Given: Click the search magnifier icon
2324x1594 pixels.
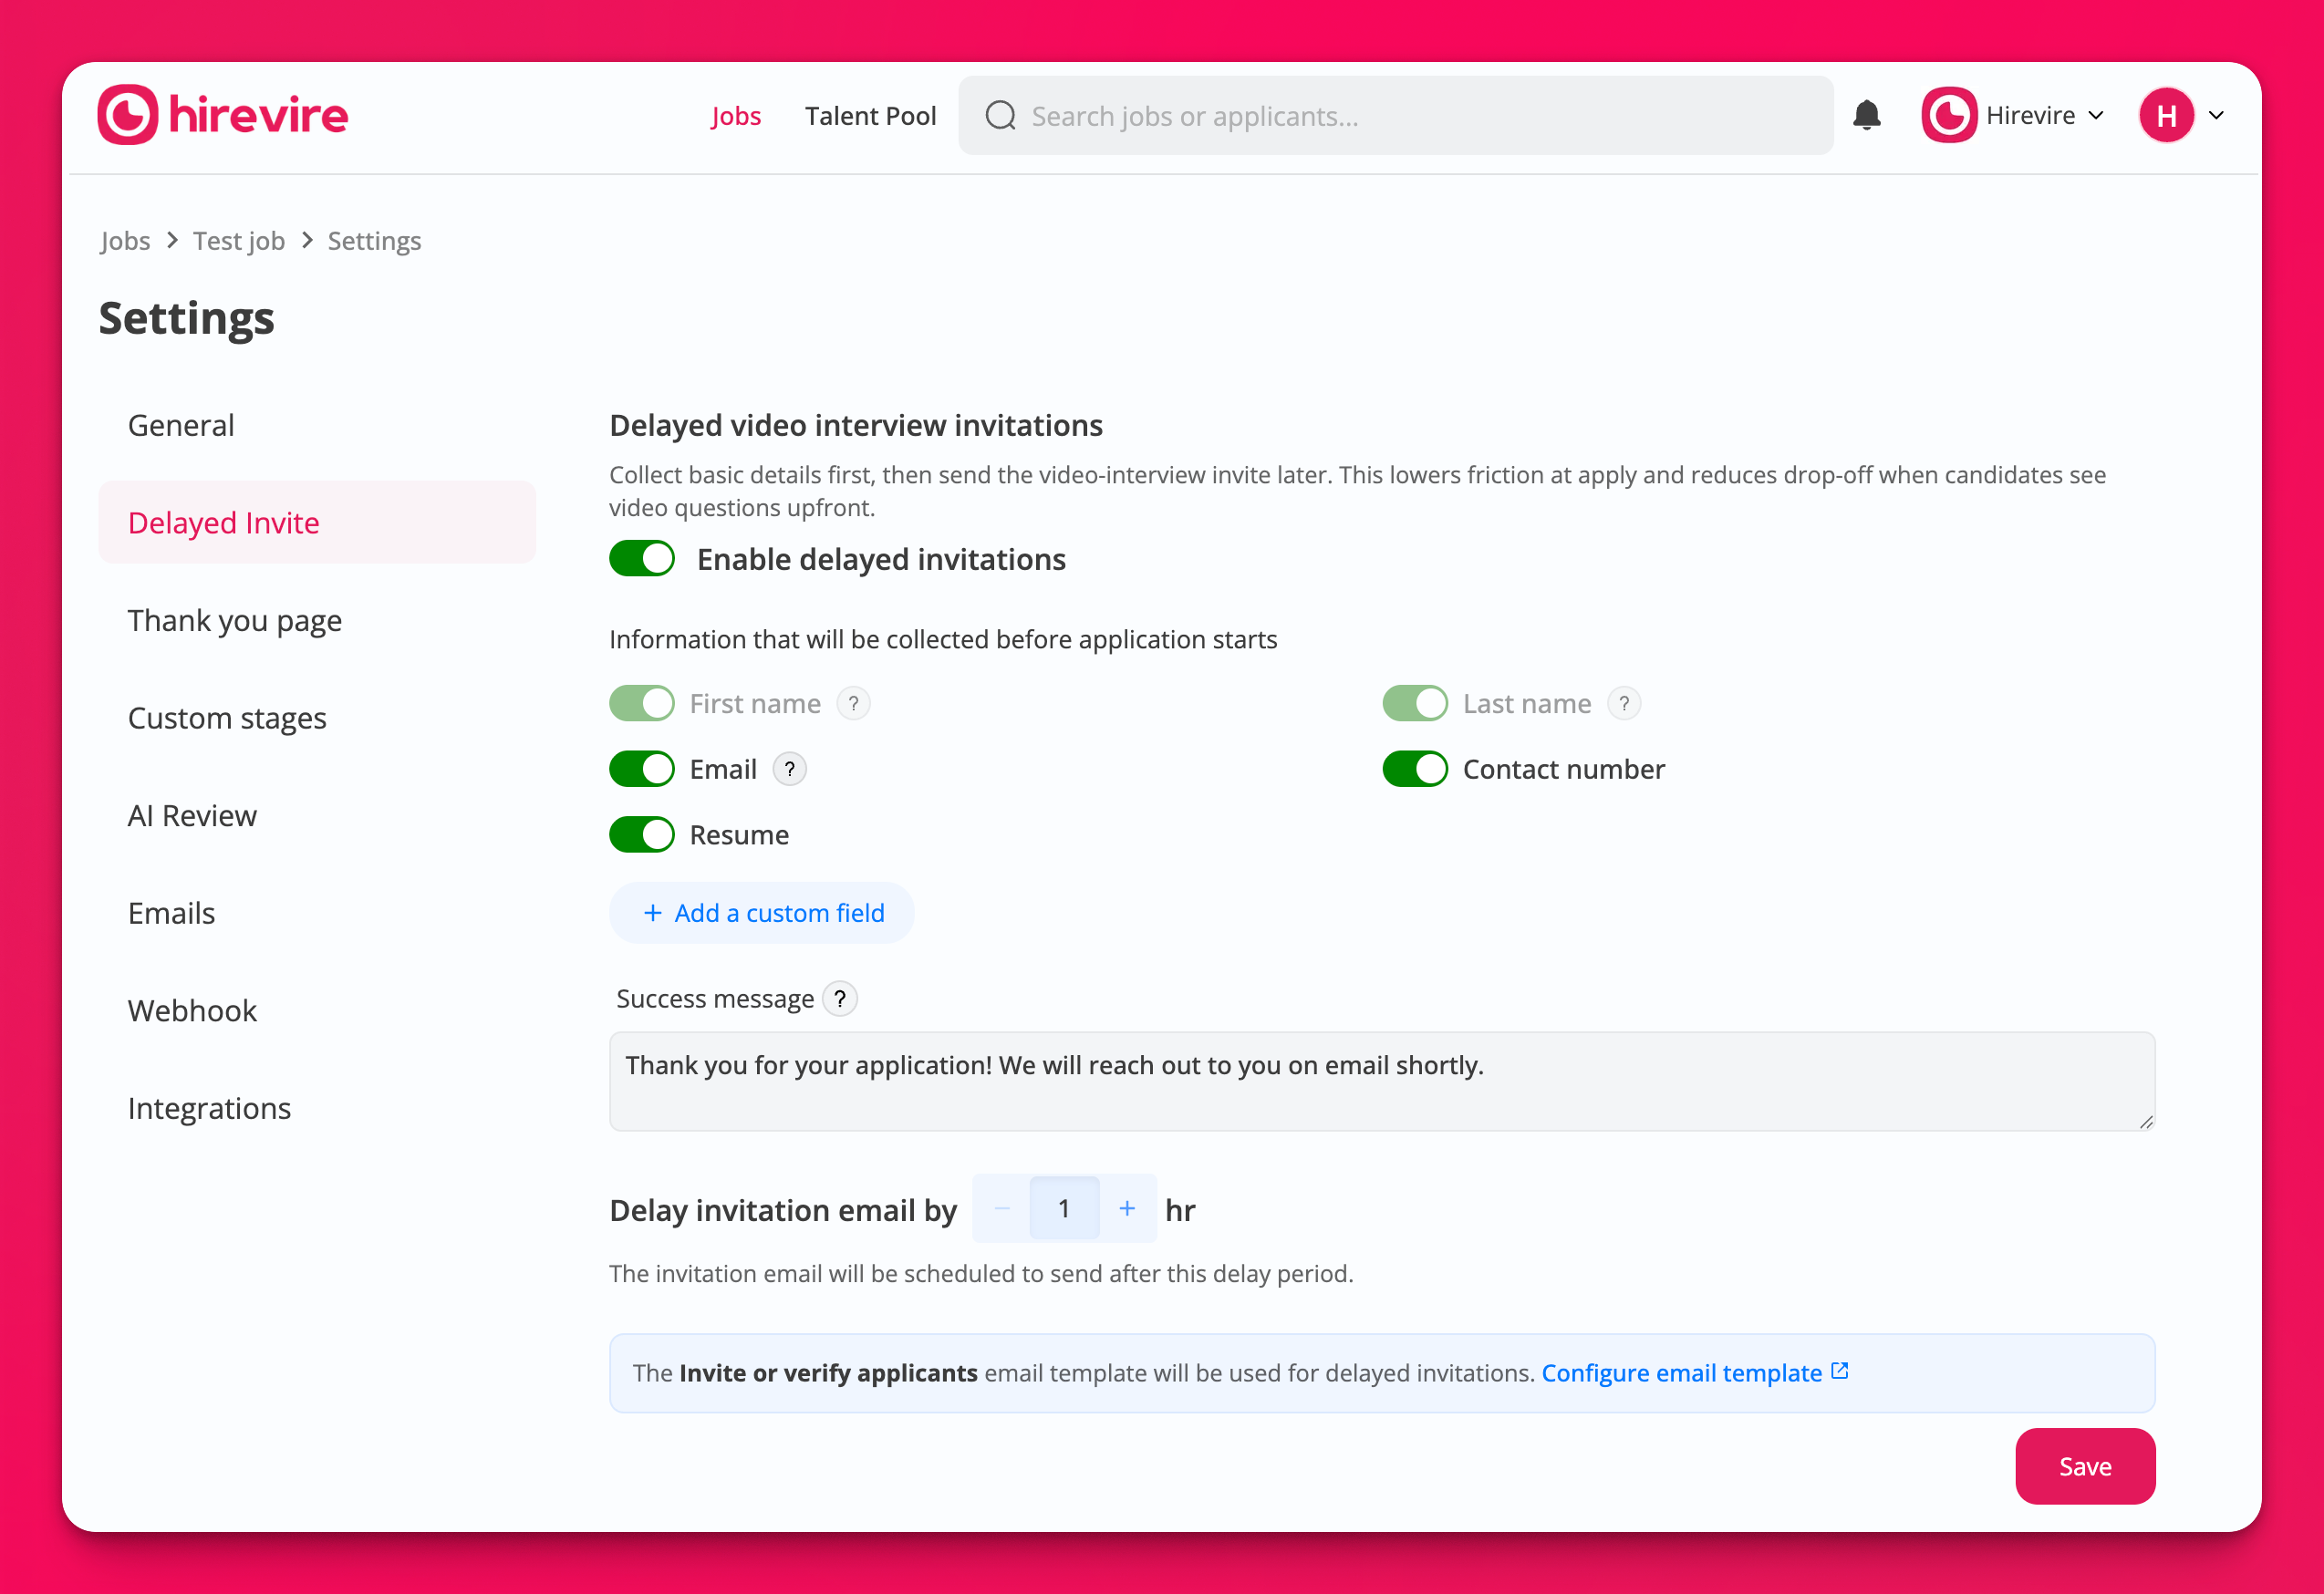Looking at the screenshot, I should (1000, 116).
